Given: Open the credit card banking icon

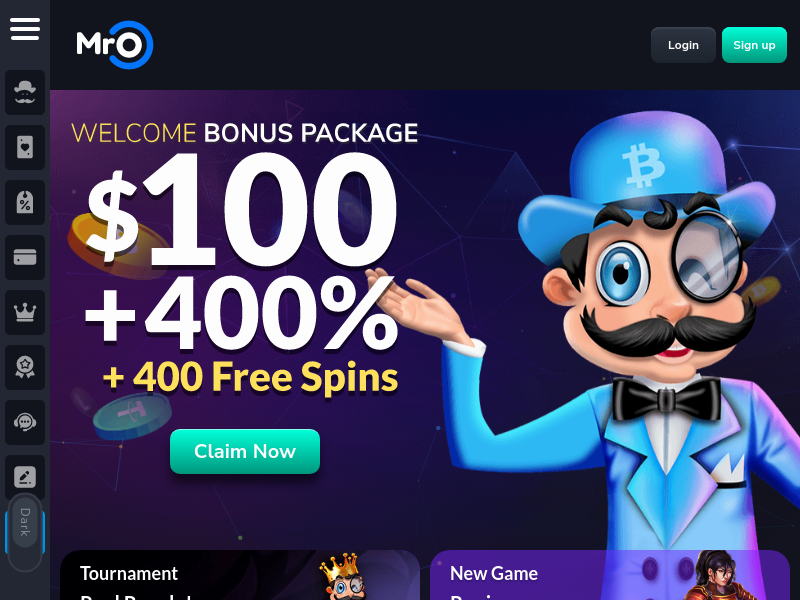Looking at the screenshot, I should (25, 257).
